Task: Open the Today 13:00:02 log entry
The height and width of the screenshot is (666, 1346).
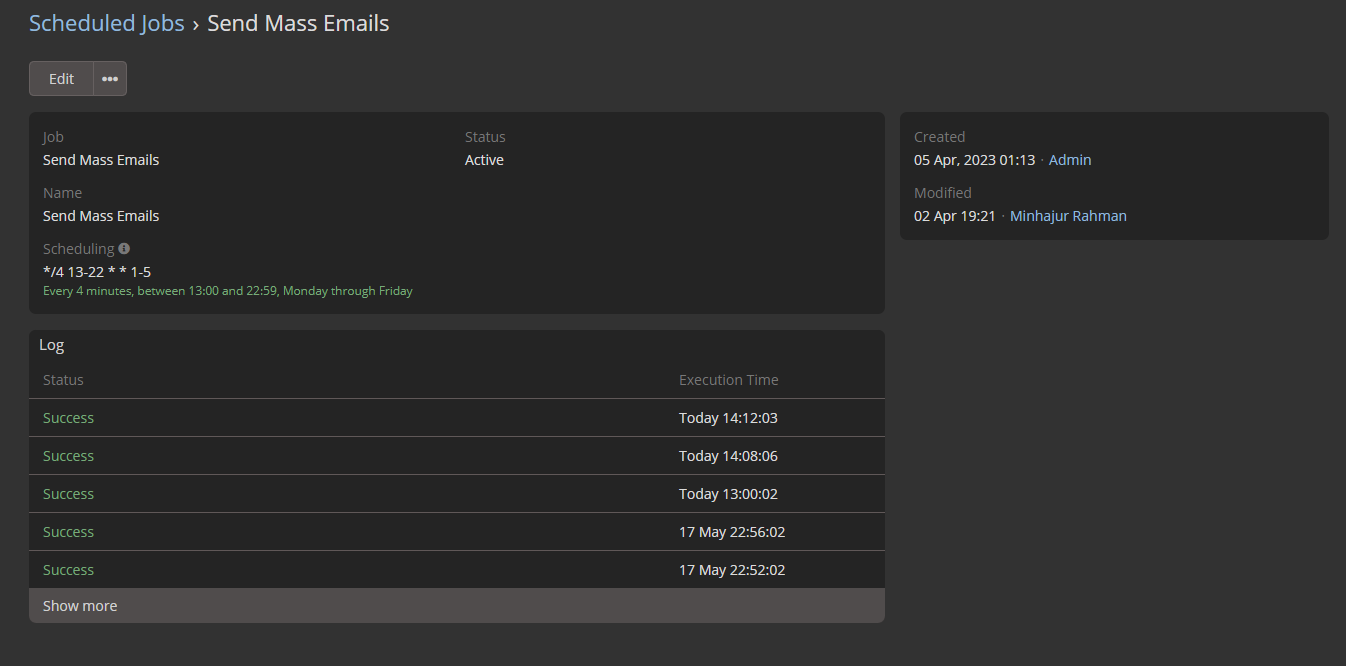Action: [728, 494]
